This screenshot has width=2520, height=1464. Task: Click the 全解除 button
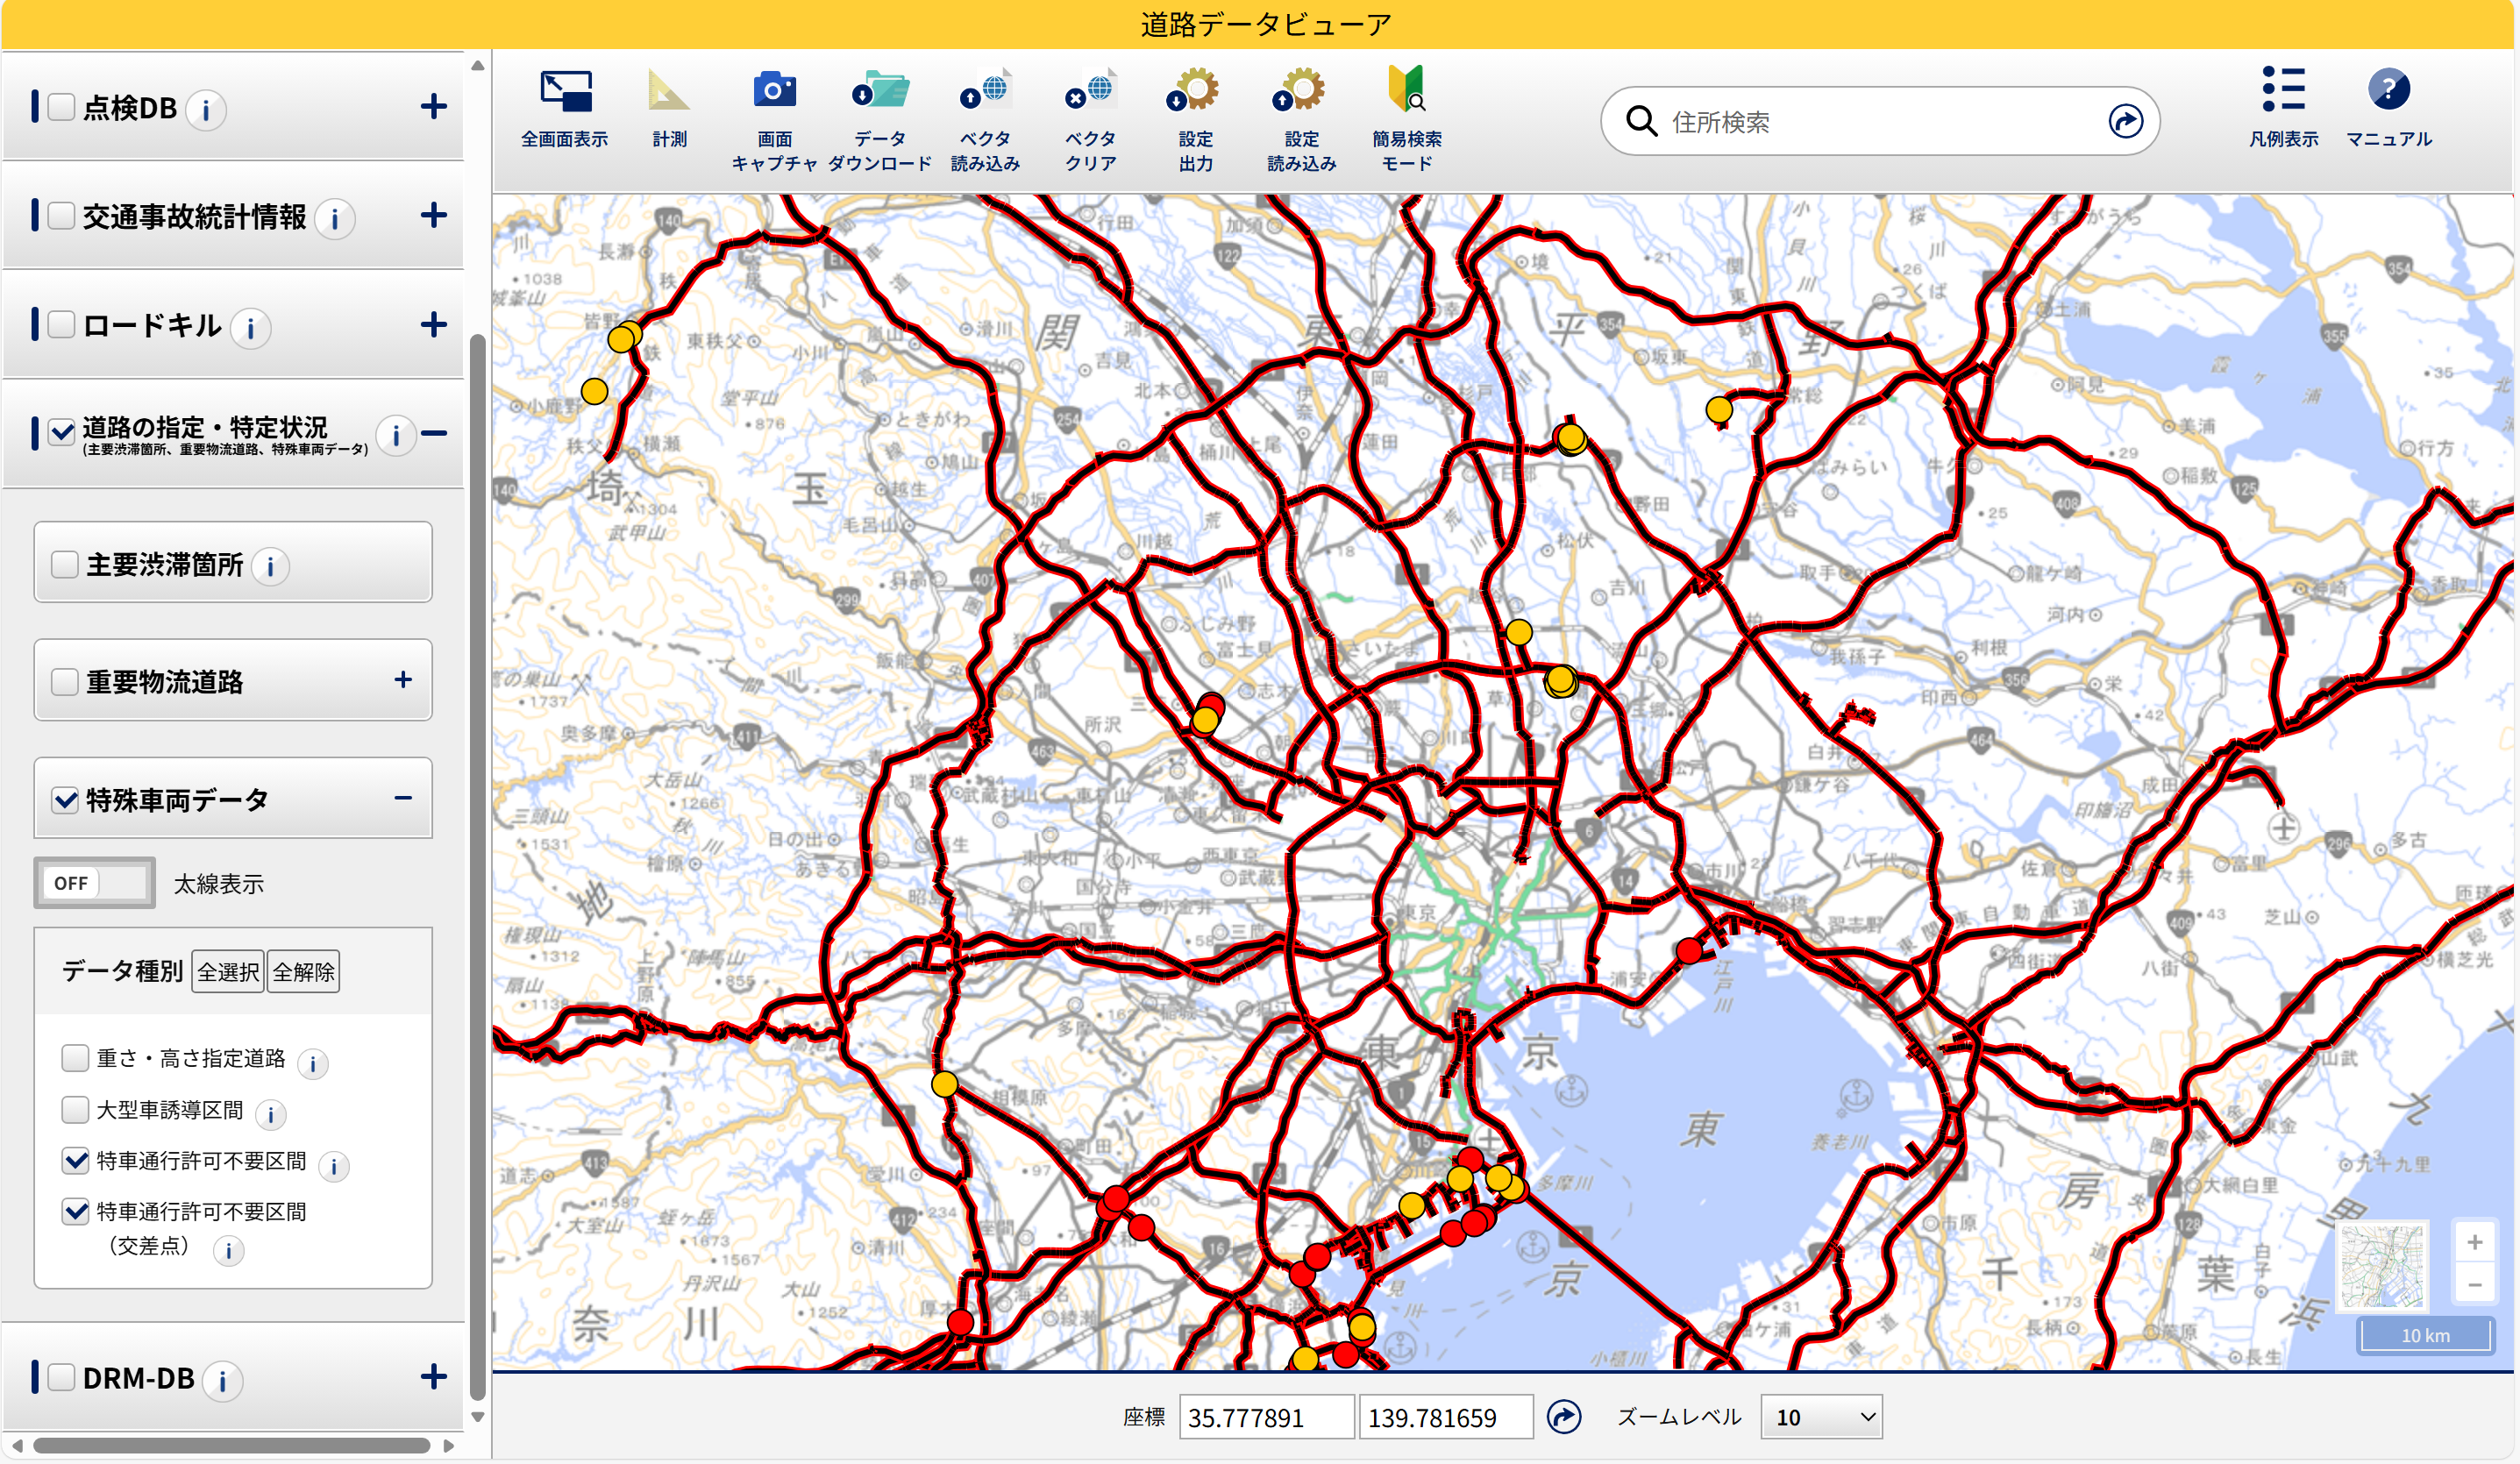coord(304,971)
